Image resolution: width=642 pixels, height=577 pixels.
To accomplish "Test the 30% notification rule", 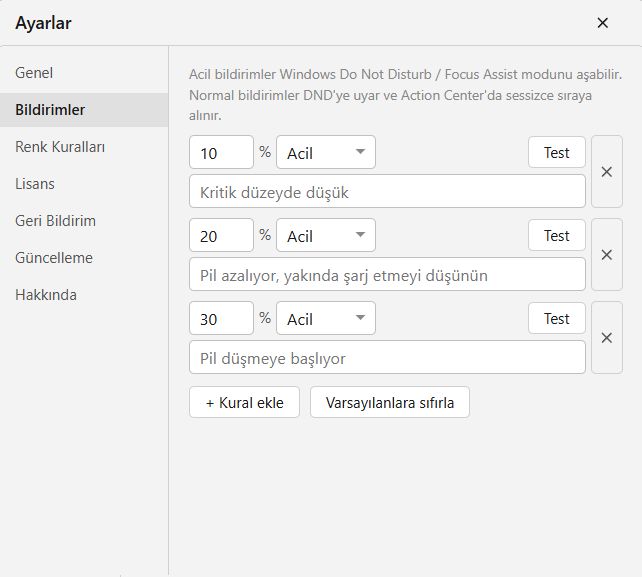I will click(x=557, y=318).
